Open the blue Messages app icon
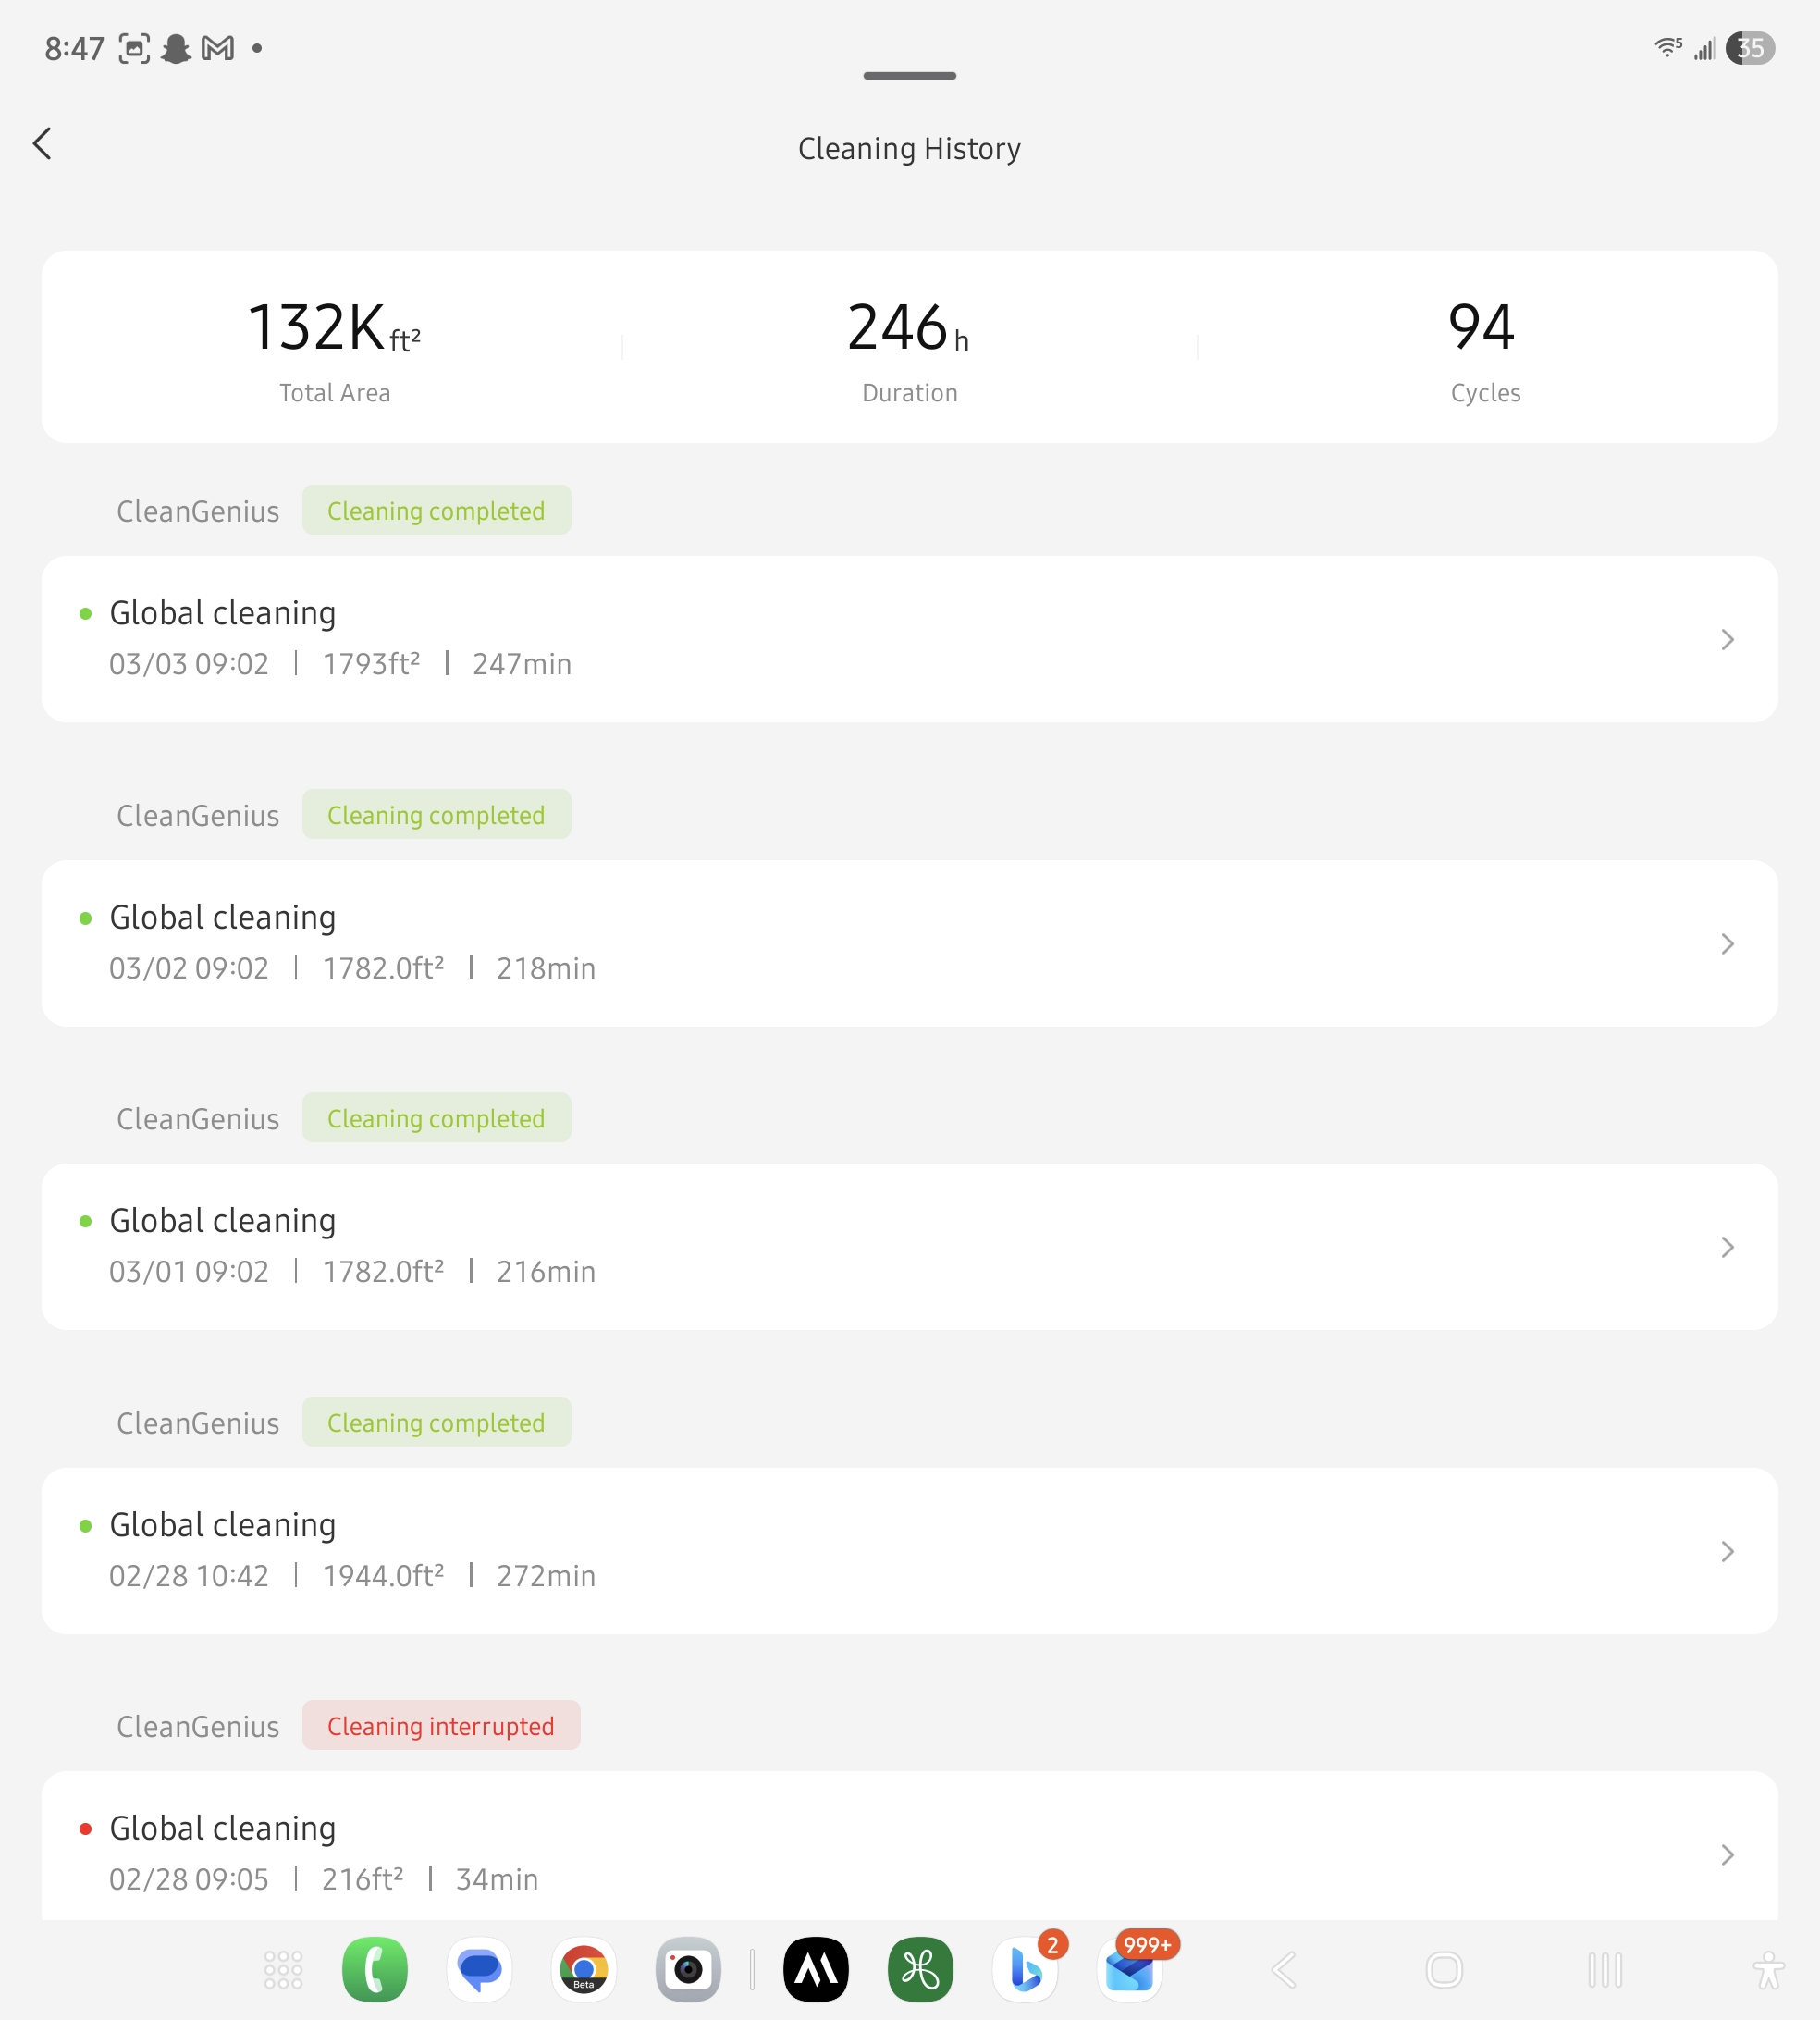This screenshot has width=1820, height=2020. pyautogui.click(x=479, y=1970)
